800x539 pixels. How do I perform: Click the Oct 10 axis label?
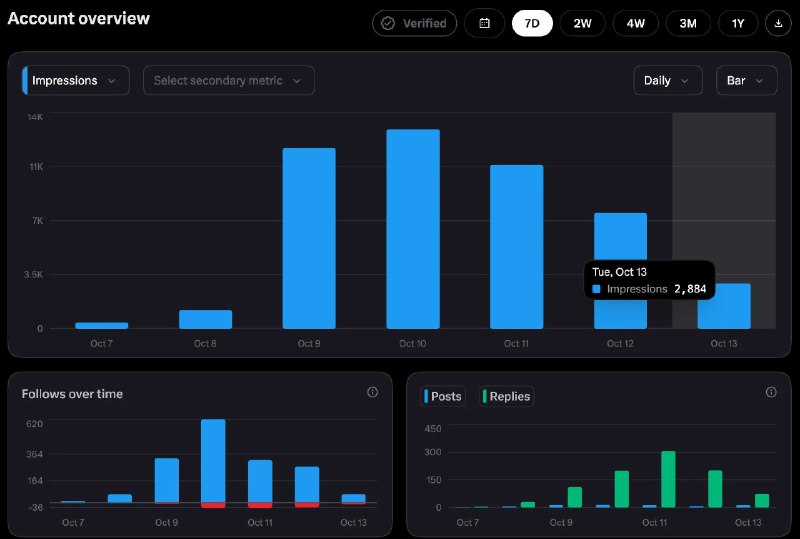[x=412, y=344]
